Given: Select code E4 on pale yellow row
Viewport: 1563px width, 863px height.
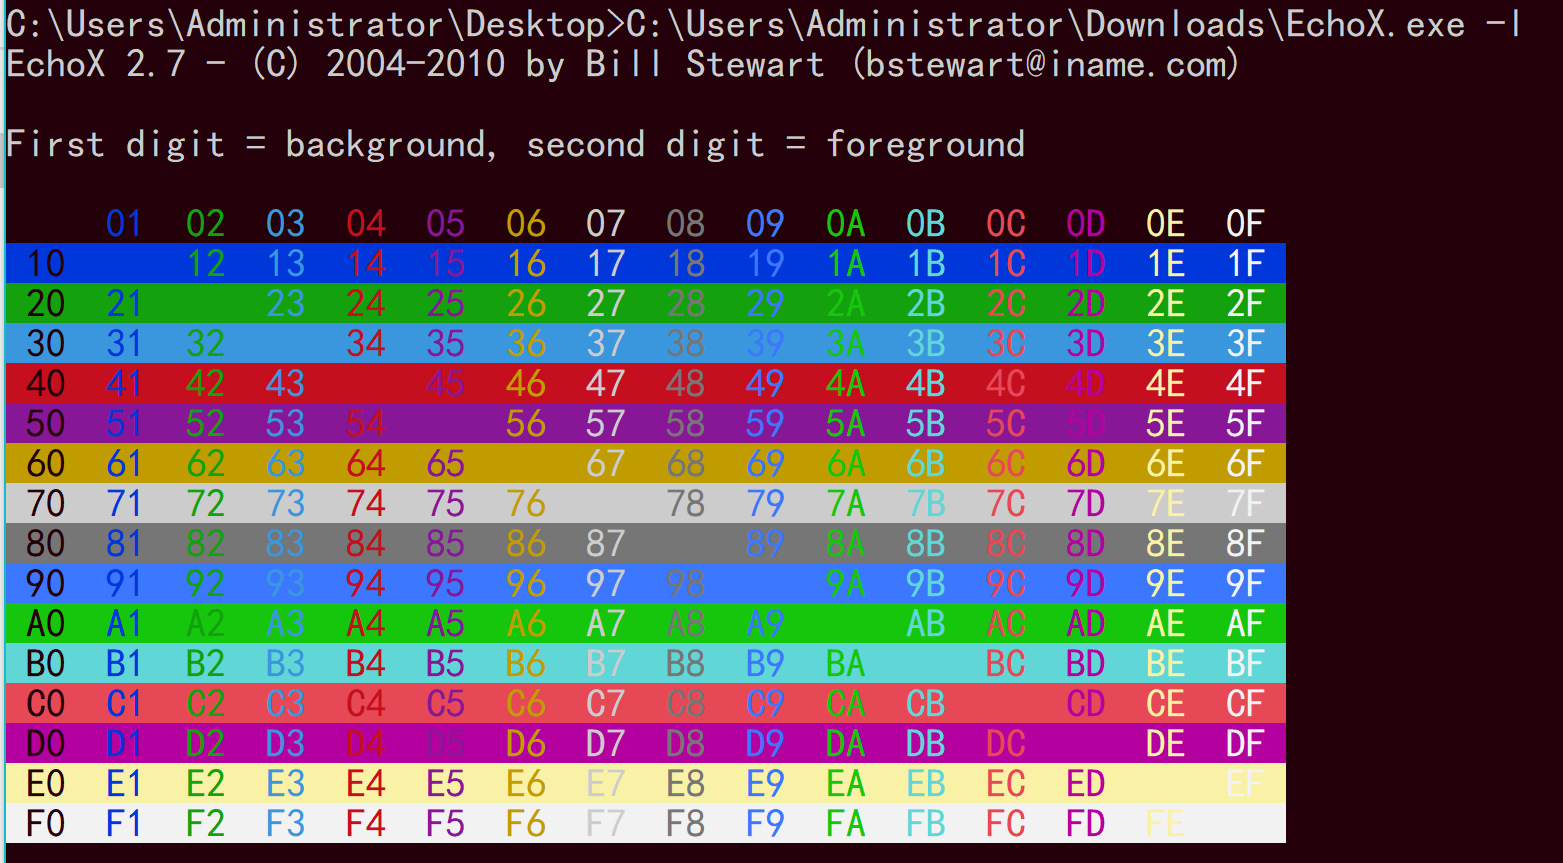Looking at the screenshot, I should (365, 783).
